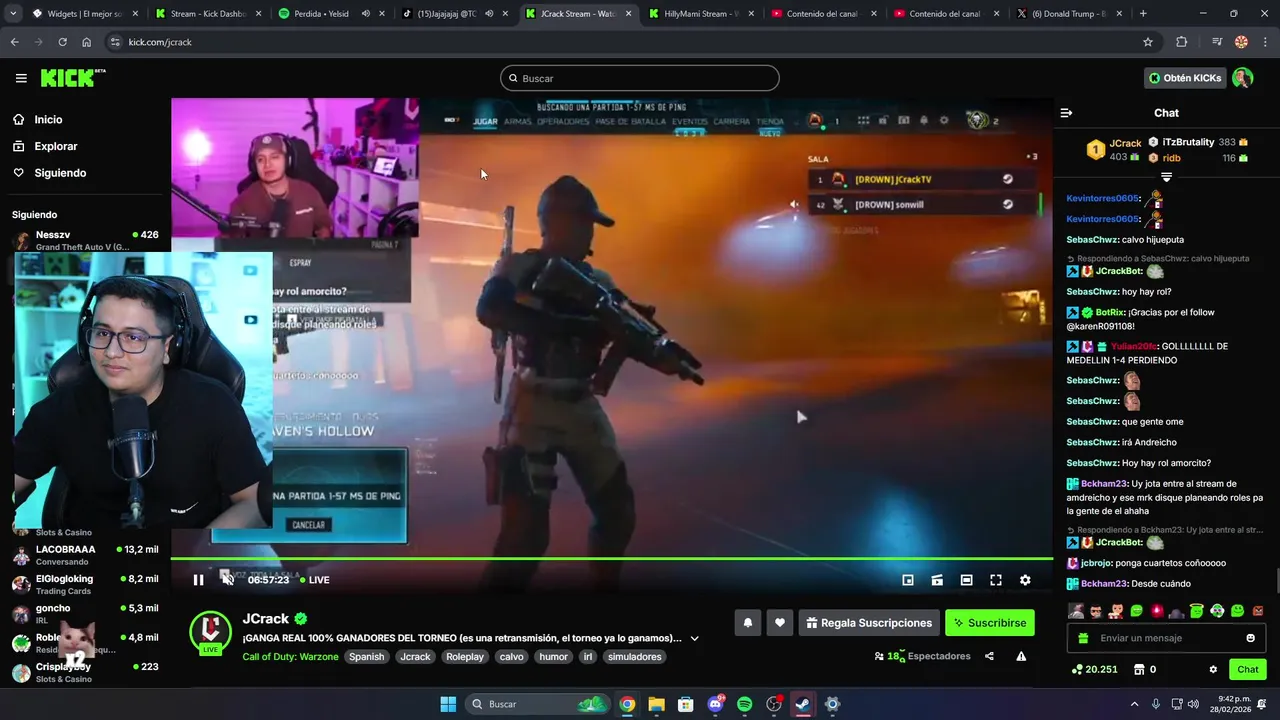Expand the chat leaderboard handle
The image size is (1280, 720).
(1166, 177)
